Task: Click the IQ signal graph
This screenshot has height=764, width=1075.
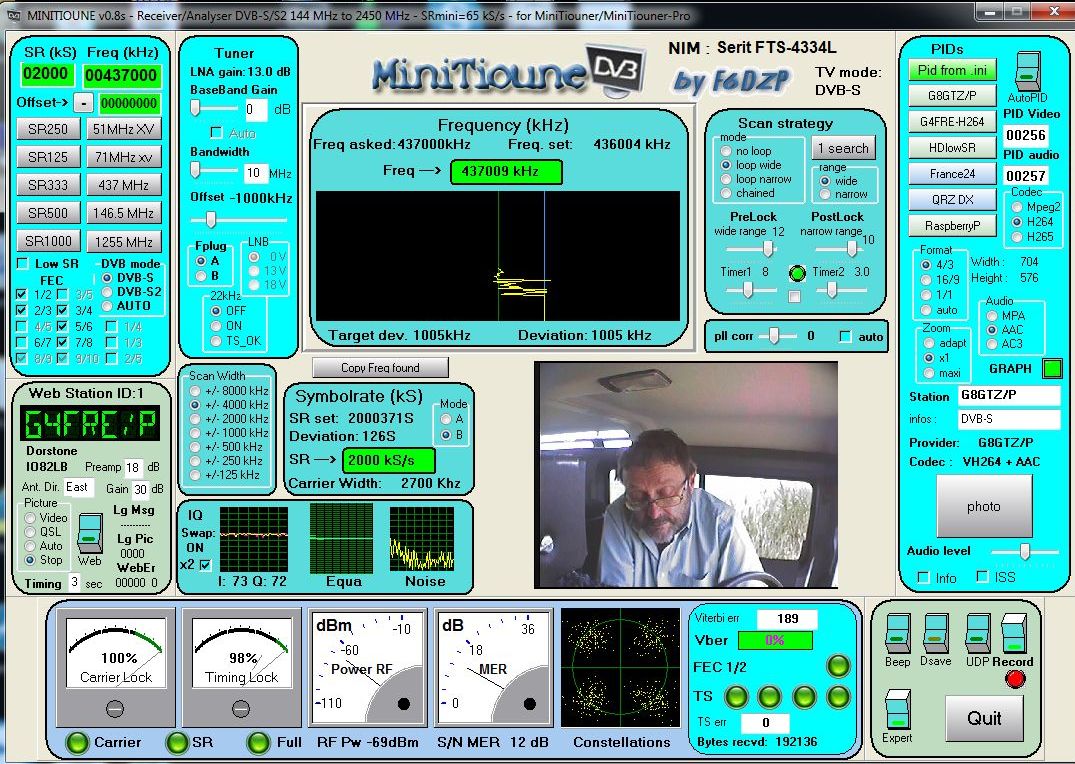Action: tap(254, 539)
